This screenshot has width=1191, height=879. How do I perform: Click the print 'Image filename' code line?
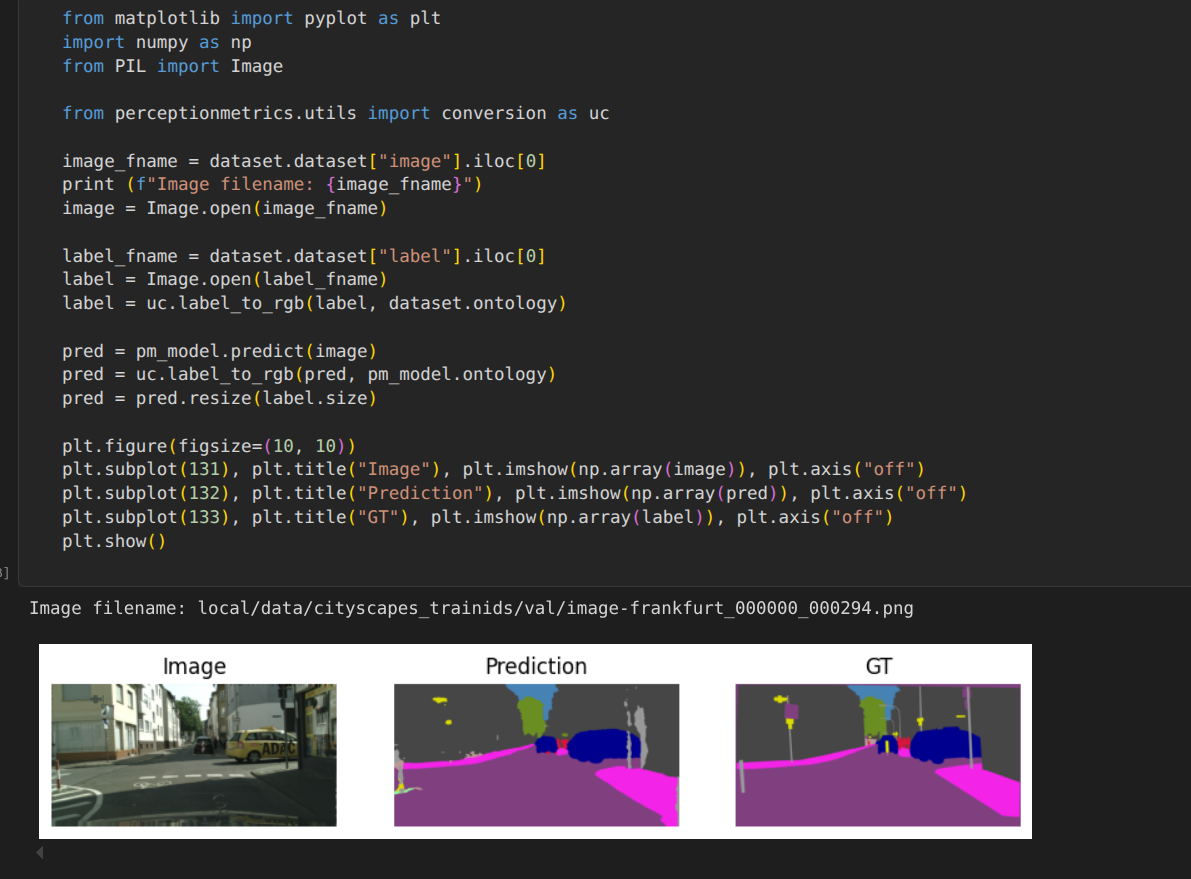(x=272, y=185)
